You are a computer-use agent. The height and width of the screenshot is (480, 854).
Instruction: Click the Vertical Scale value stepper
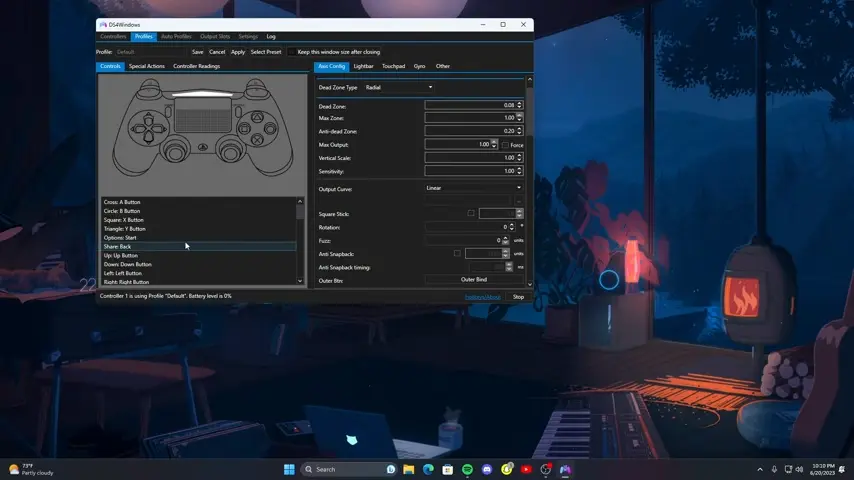point(519,157)
